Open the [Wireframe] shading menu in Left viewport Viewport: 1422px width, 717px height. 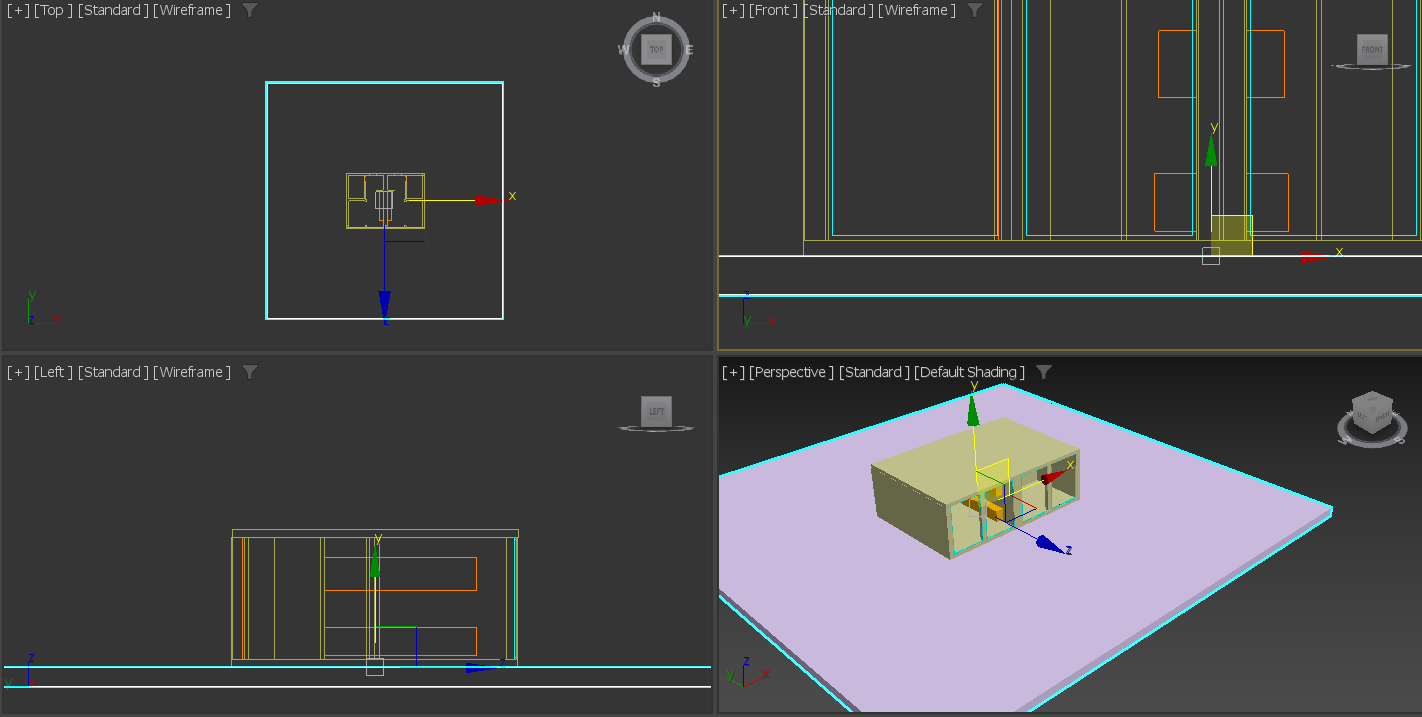[x=191, y=372]
